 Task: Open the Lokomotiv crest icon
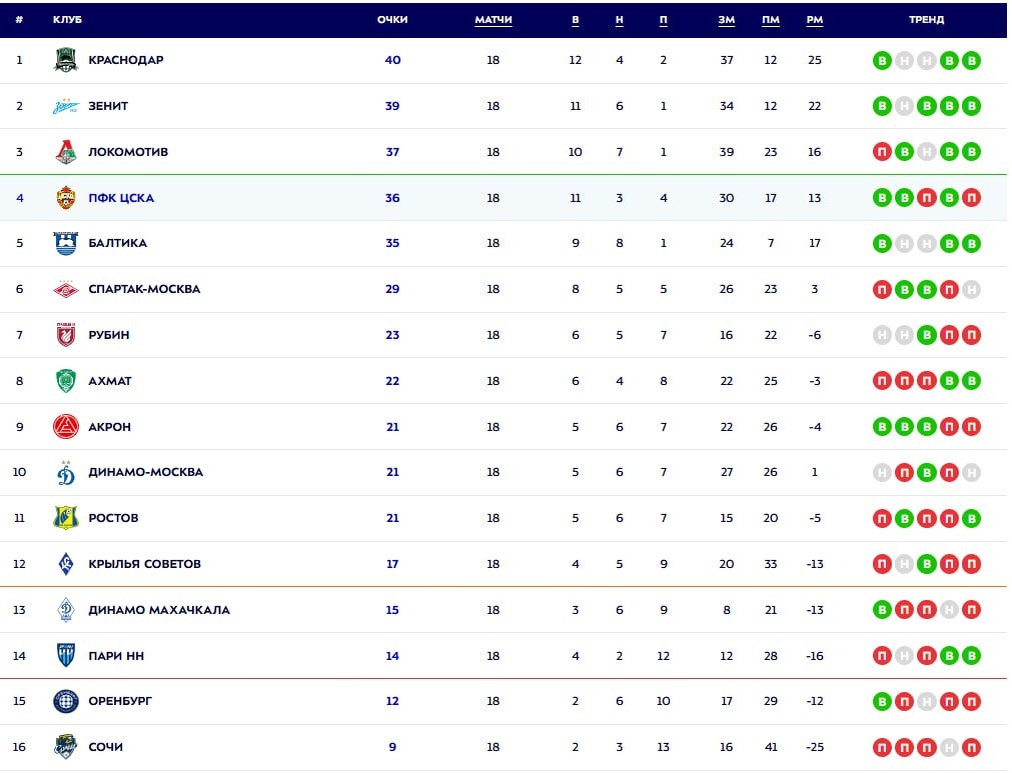pos(65,152)
